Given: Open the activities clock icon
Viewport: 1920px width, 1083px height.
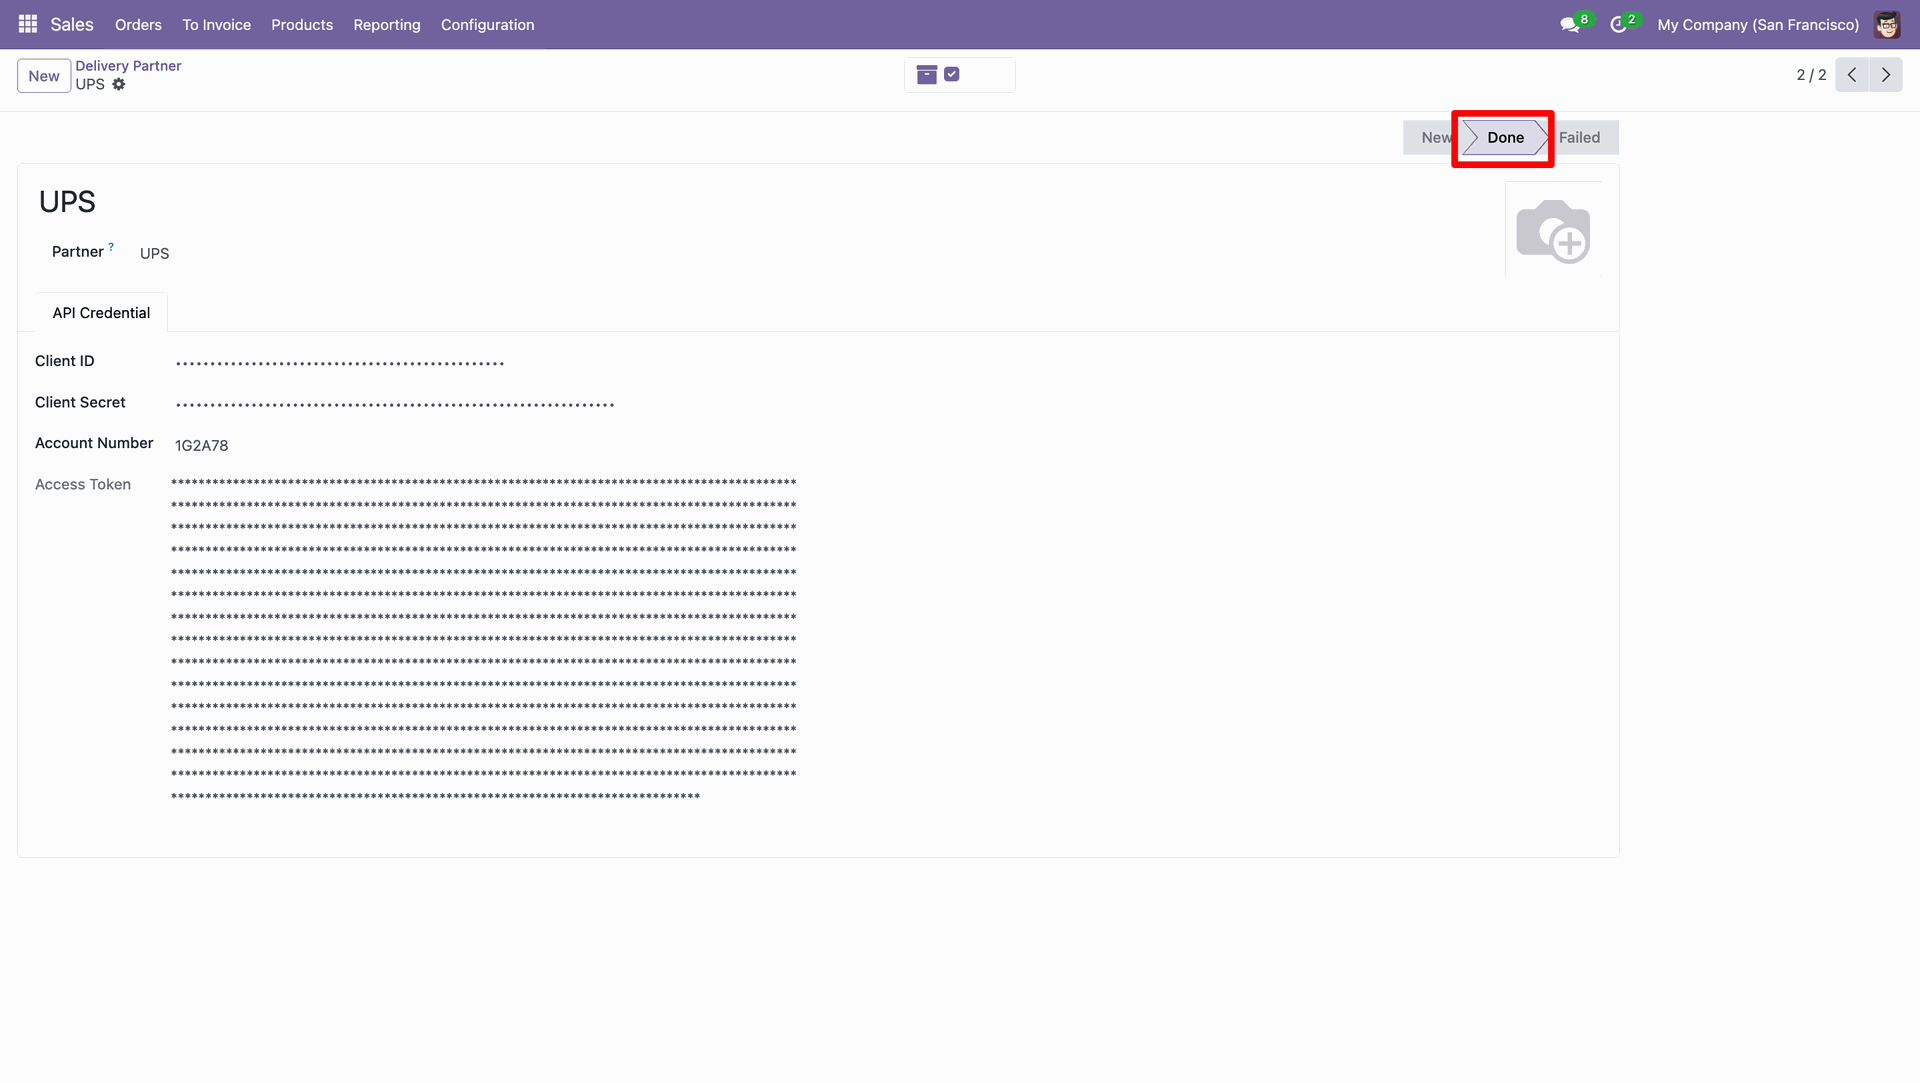Looking at the screenshot, I should tap(1618, 25).
